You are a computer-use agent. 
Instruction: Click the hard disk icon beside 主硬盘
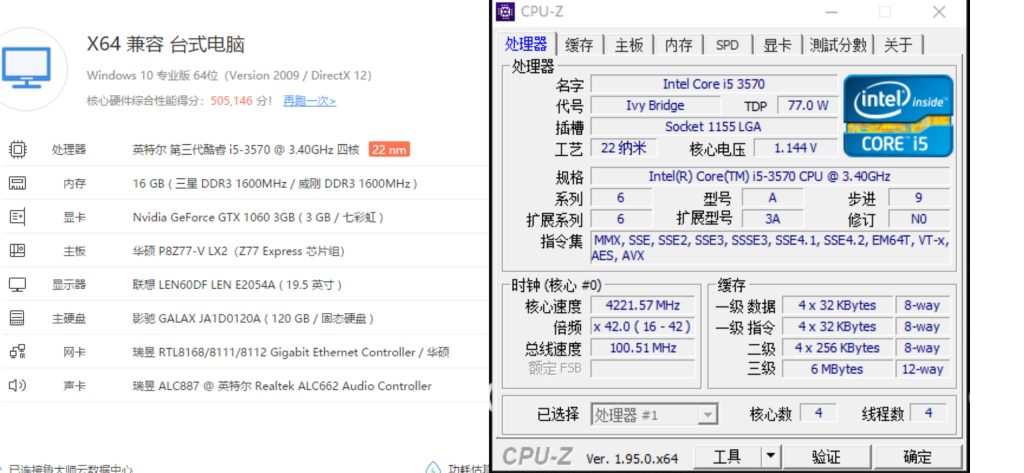[x=18, y=318]
